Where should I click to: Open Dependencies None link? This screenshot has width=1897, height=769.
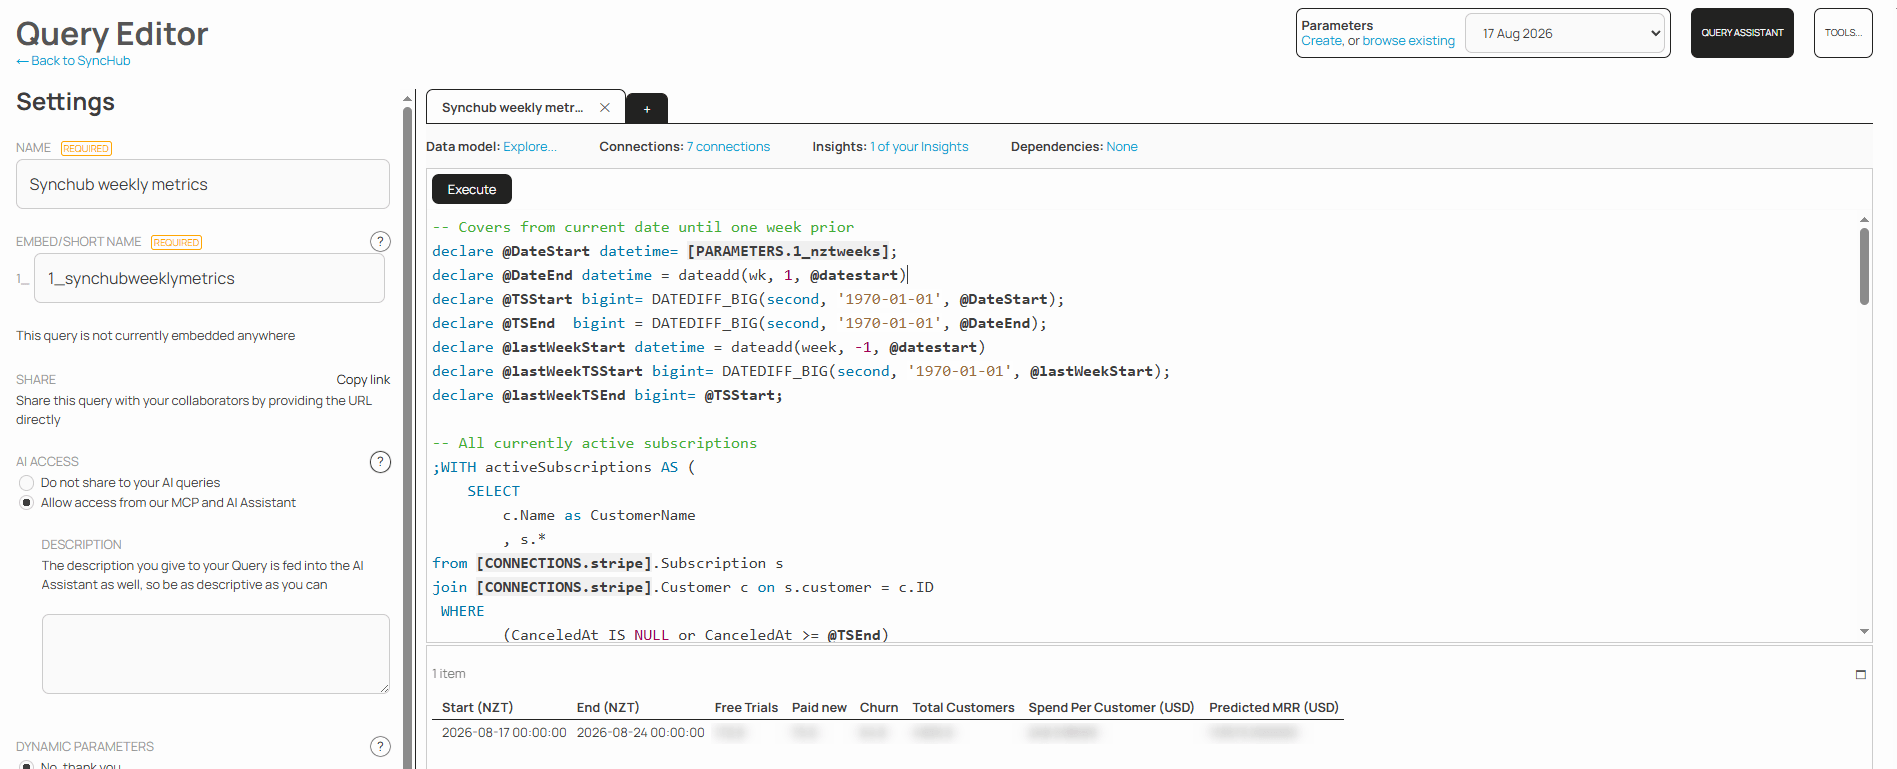1122,147
